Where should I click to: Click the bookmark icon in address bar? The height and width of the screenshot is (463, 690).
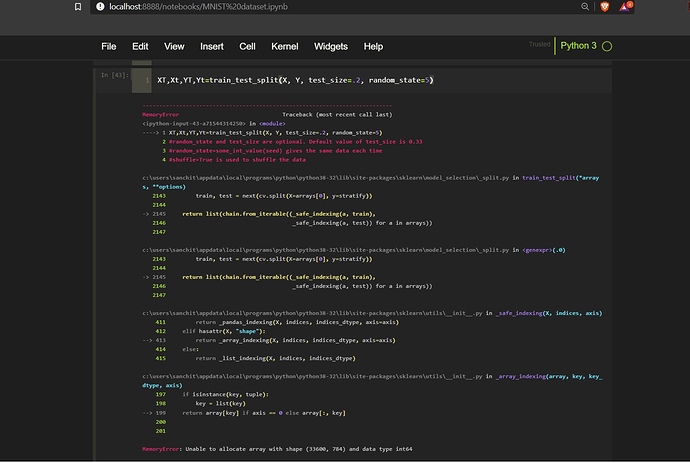[x=77, y=7]
